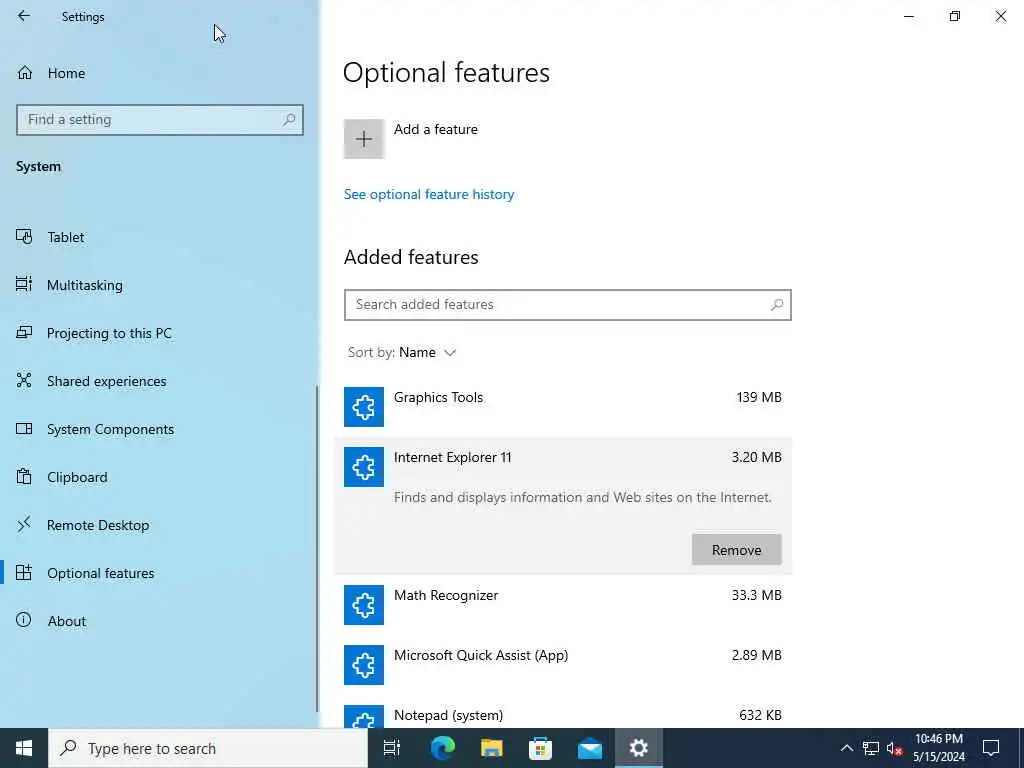Open the Sort by Name dropdown

coord(402,353)
